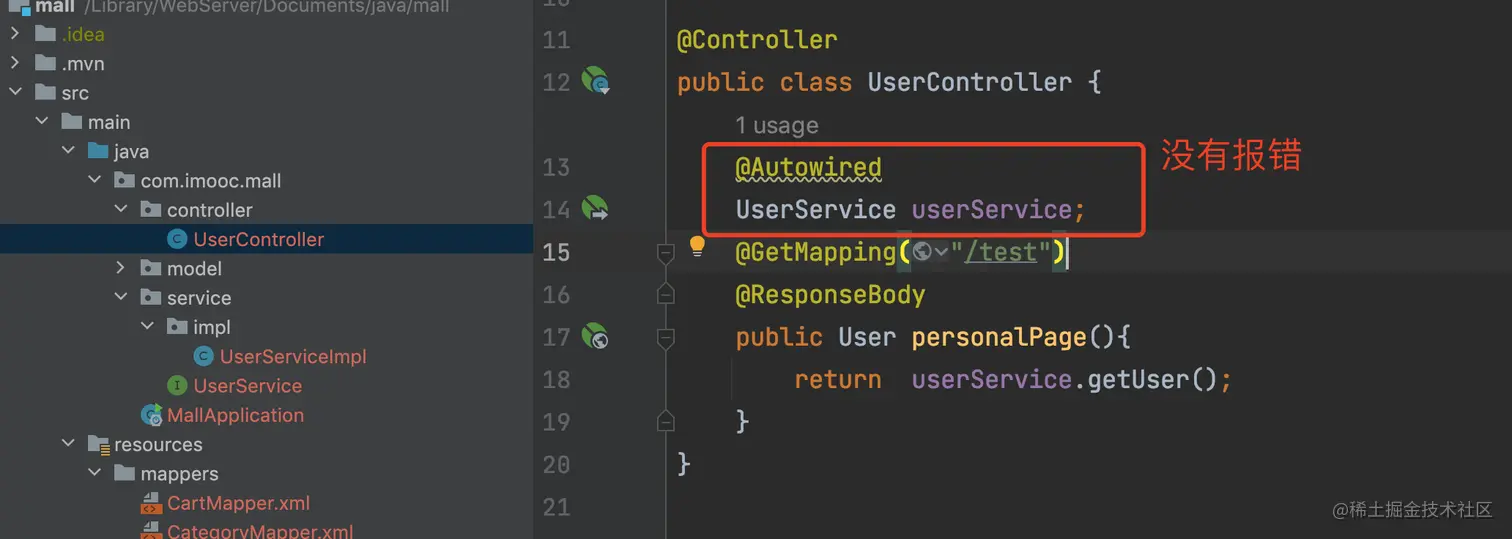
Task: Click the UserService interface icon
Action: [x=177, y=386]
